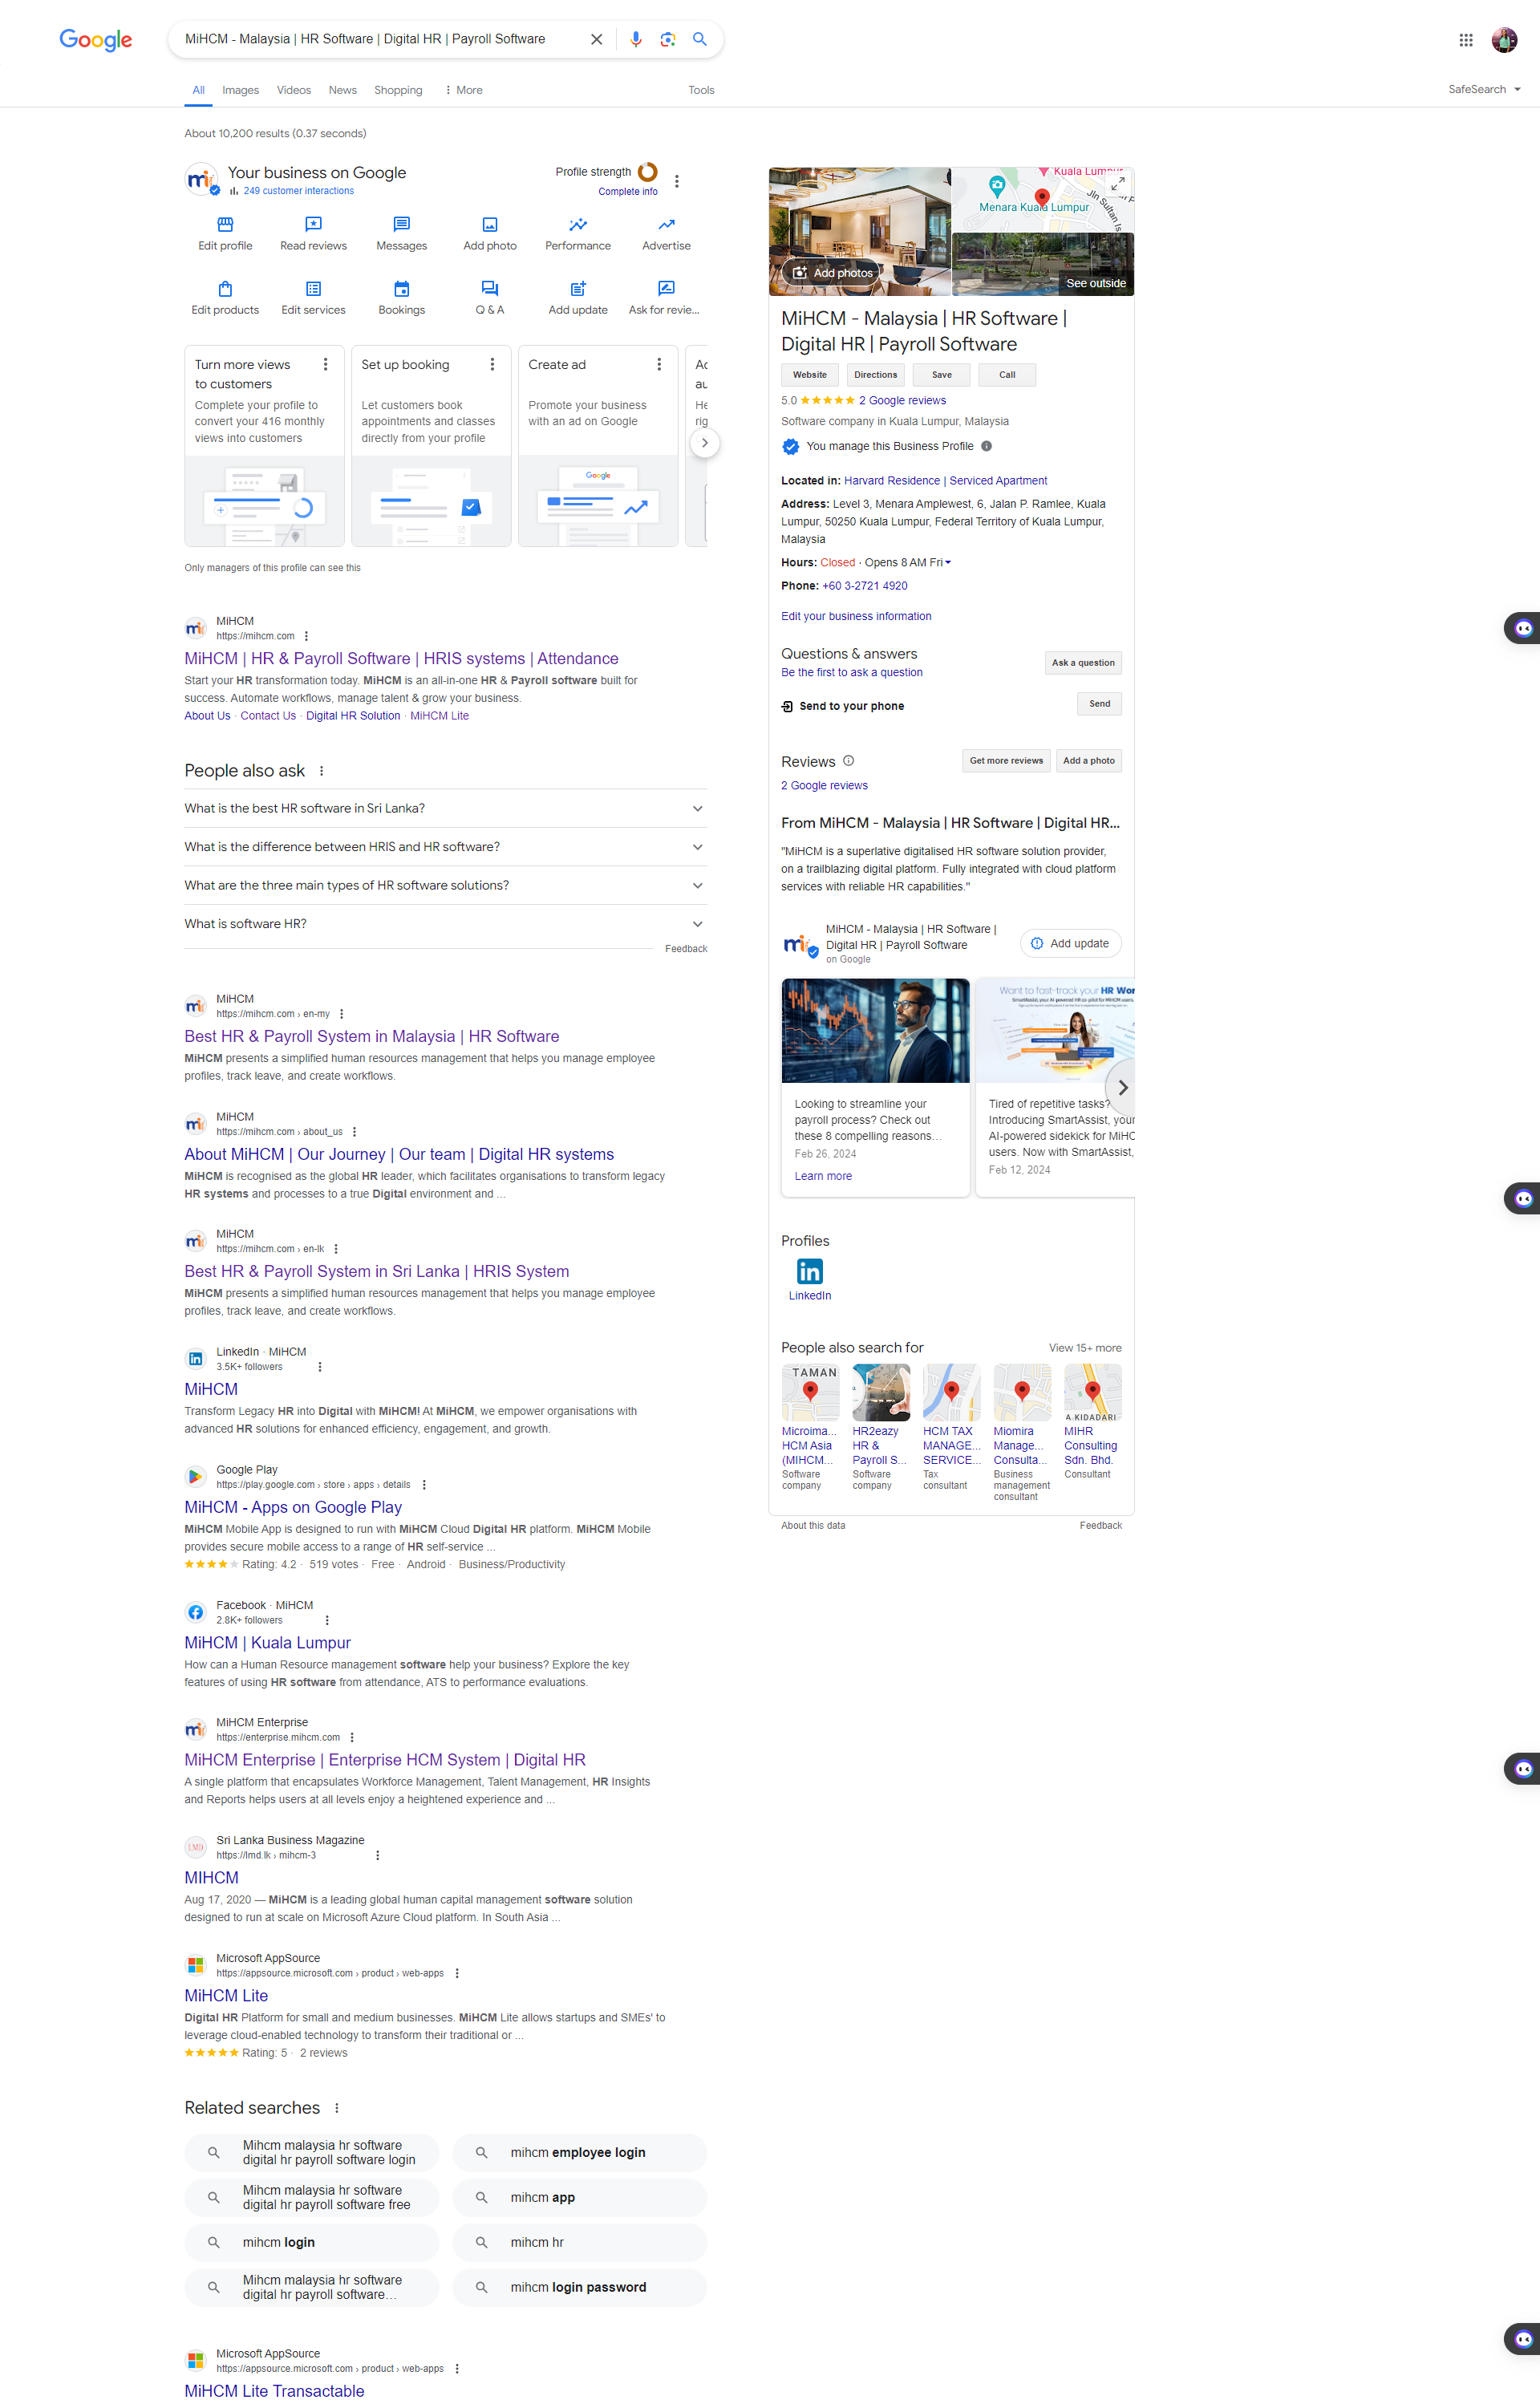Open the Google account avatar
1540x2404 pixels.
[x=1504, y=40]
